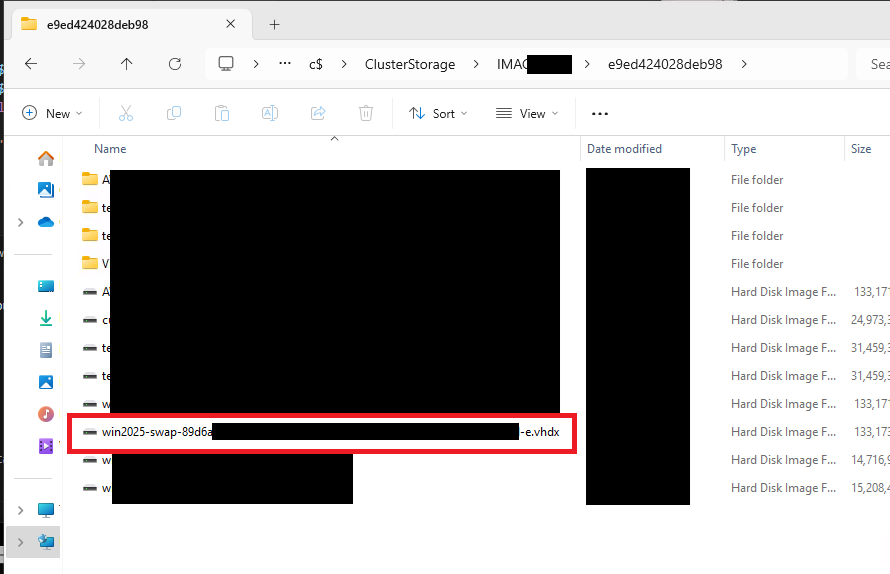The height and width of the screenshot is (574, 890).
Task: Go up one directory level
Action: point(126,64)
